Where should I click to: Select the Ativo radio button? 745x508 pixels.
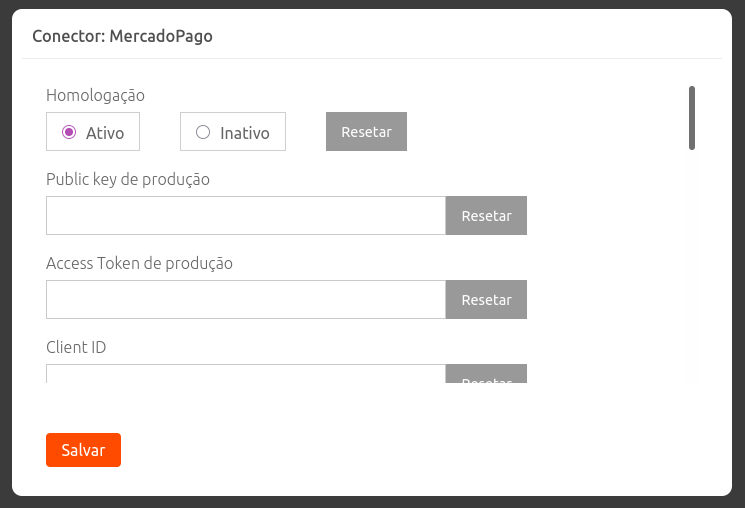(69, 132)
